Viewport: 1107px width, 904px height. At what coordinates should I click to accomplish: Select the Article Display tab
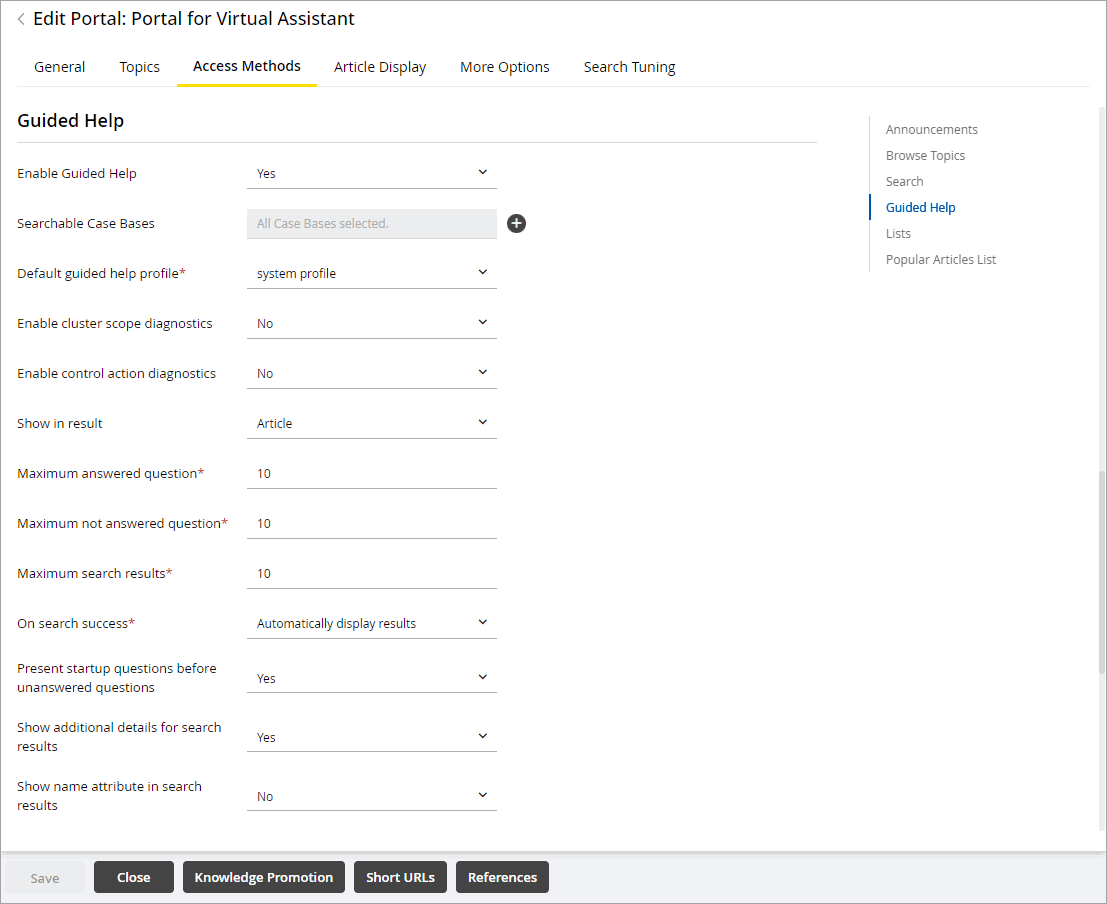pyautogui.click(x=380, y=66)
